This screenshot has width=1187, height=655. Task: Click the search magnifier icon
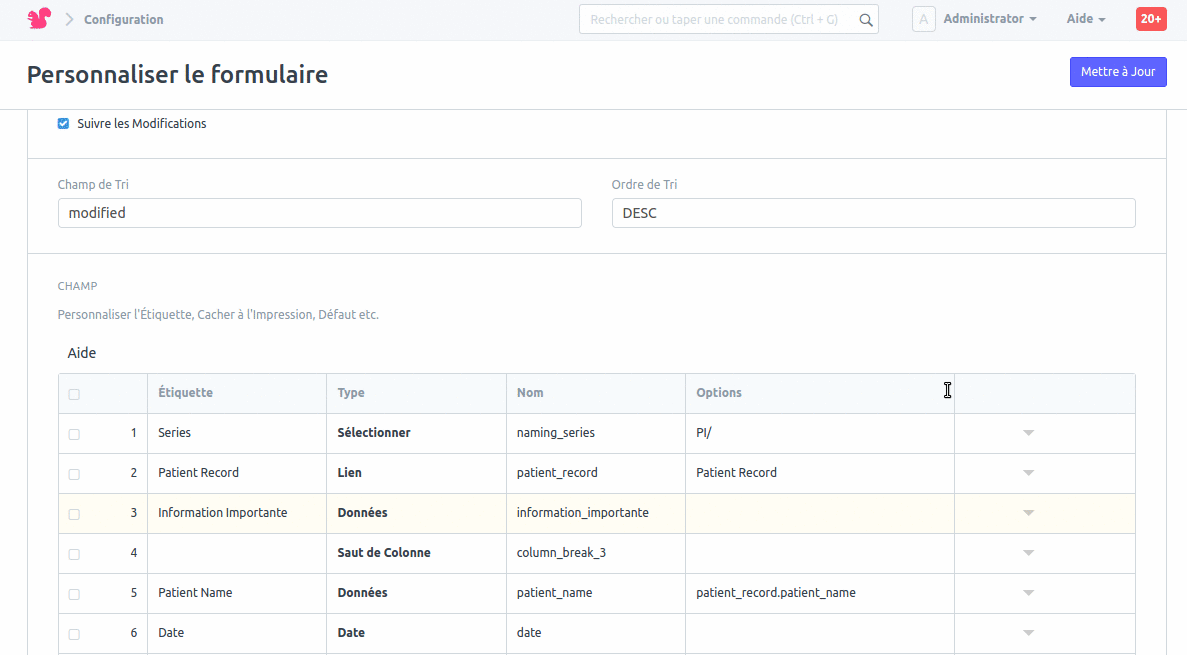coord(866,19)
